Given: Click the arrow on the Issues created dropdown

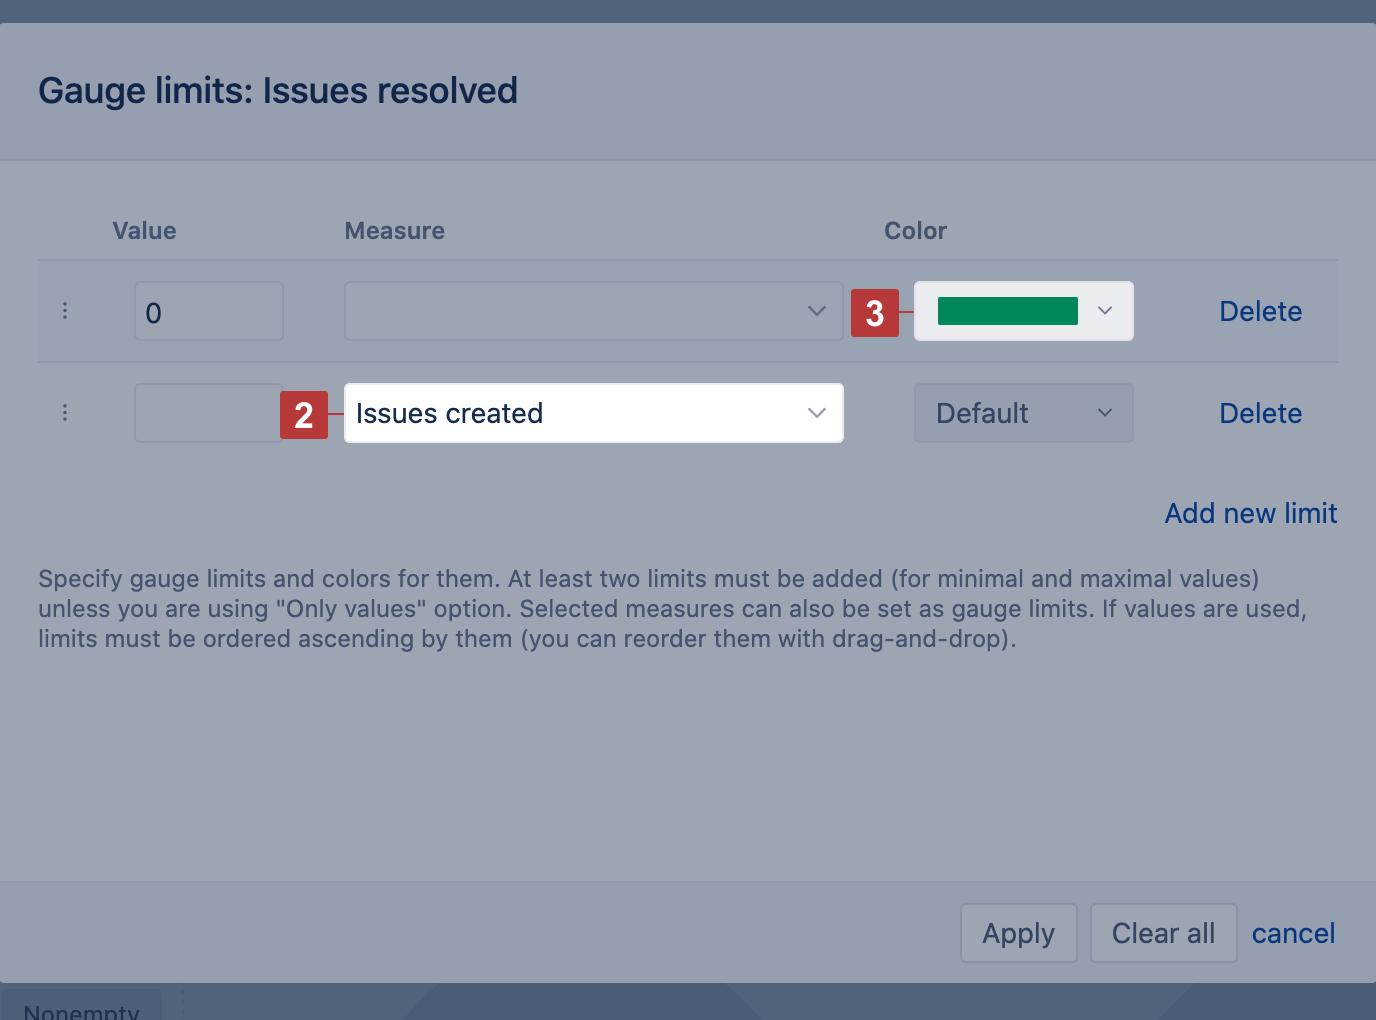Looking at the screenshot, I should pyautogui.click(x=816, y=412).
